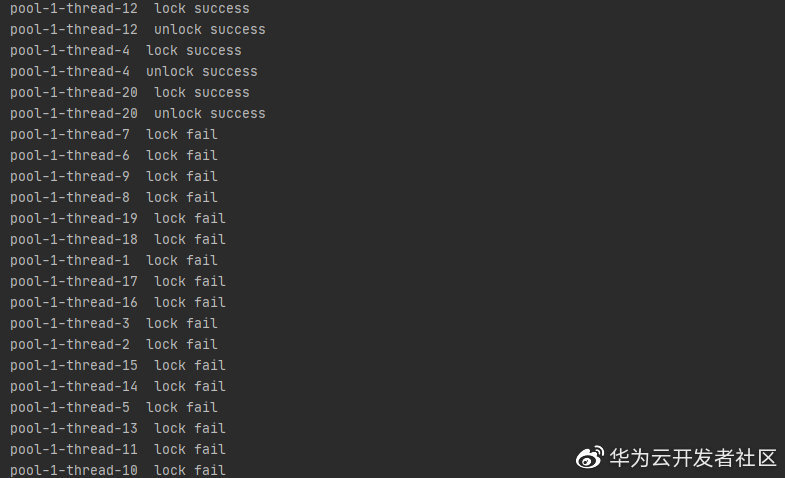Click the pool-1-thread-20 lock success line
785x478 pixels.
tap(130, 93)
